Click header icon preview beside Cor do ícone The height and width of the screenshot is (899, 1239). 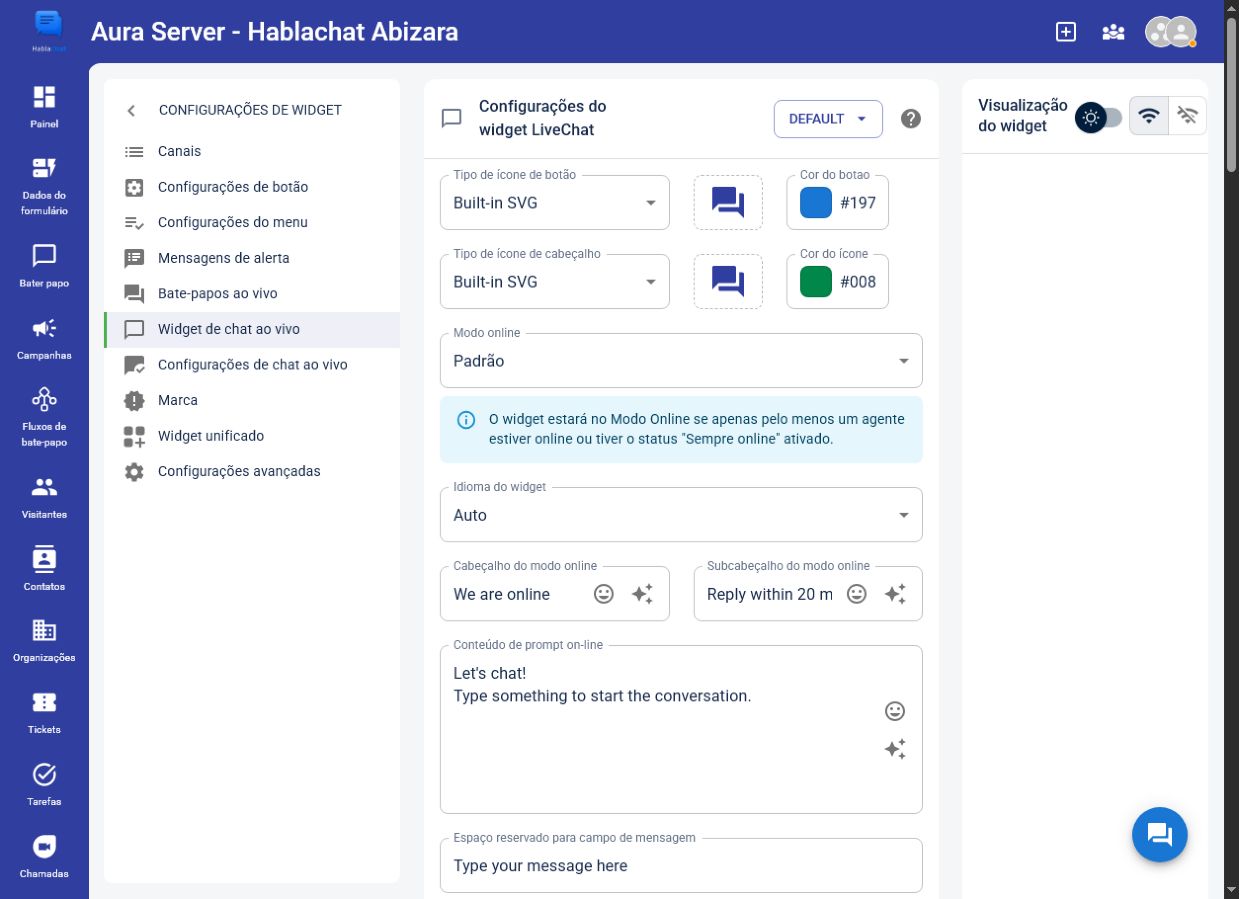[728, 282]
